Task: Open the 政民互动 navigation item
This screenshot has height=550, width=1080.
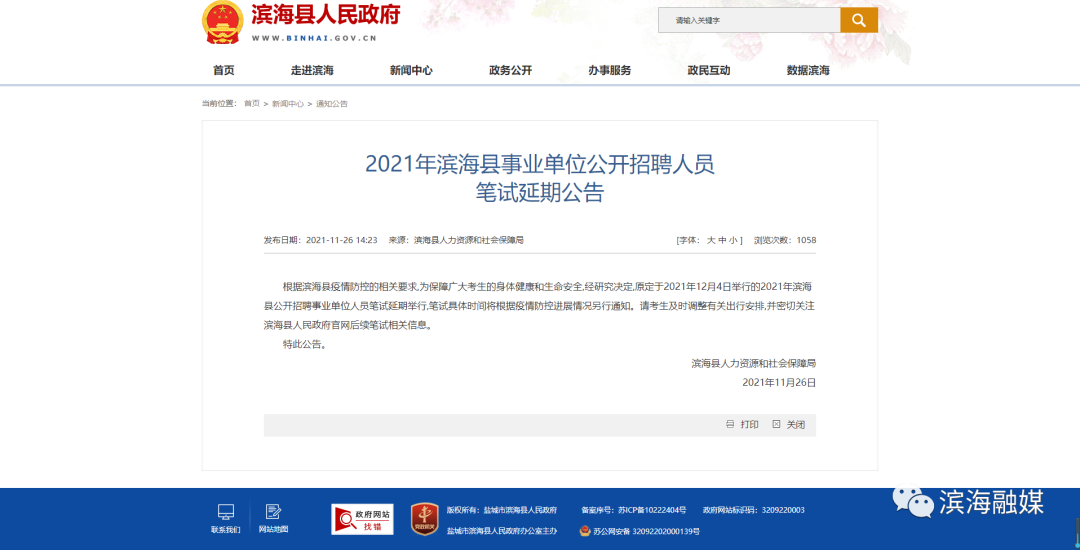Action: (709, 70)
